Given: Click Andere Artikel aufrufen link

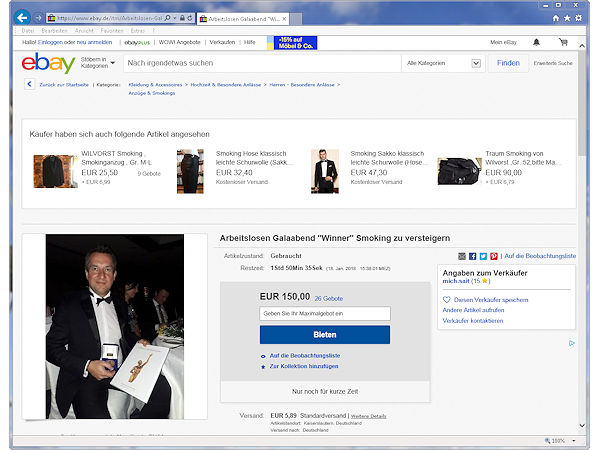Looking at the screenshot, I should pos(473,310).
